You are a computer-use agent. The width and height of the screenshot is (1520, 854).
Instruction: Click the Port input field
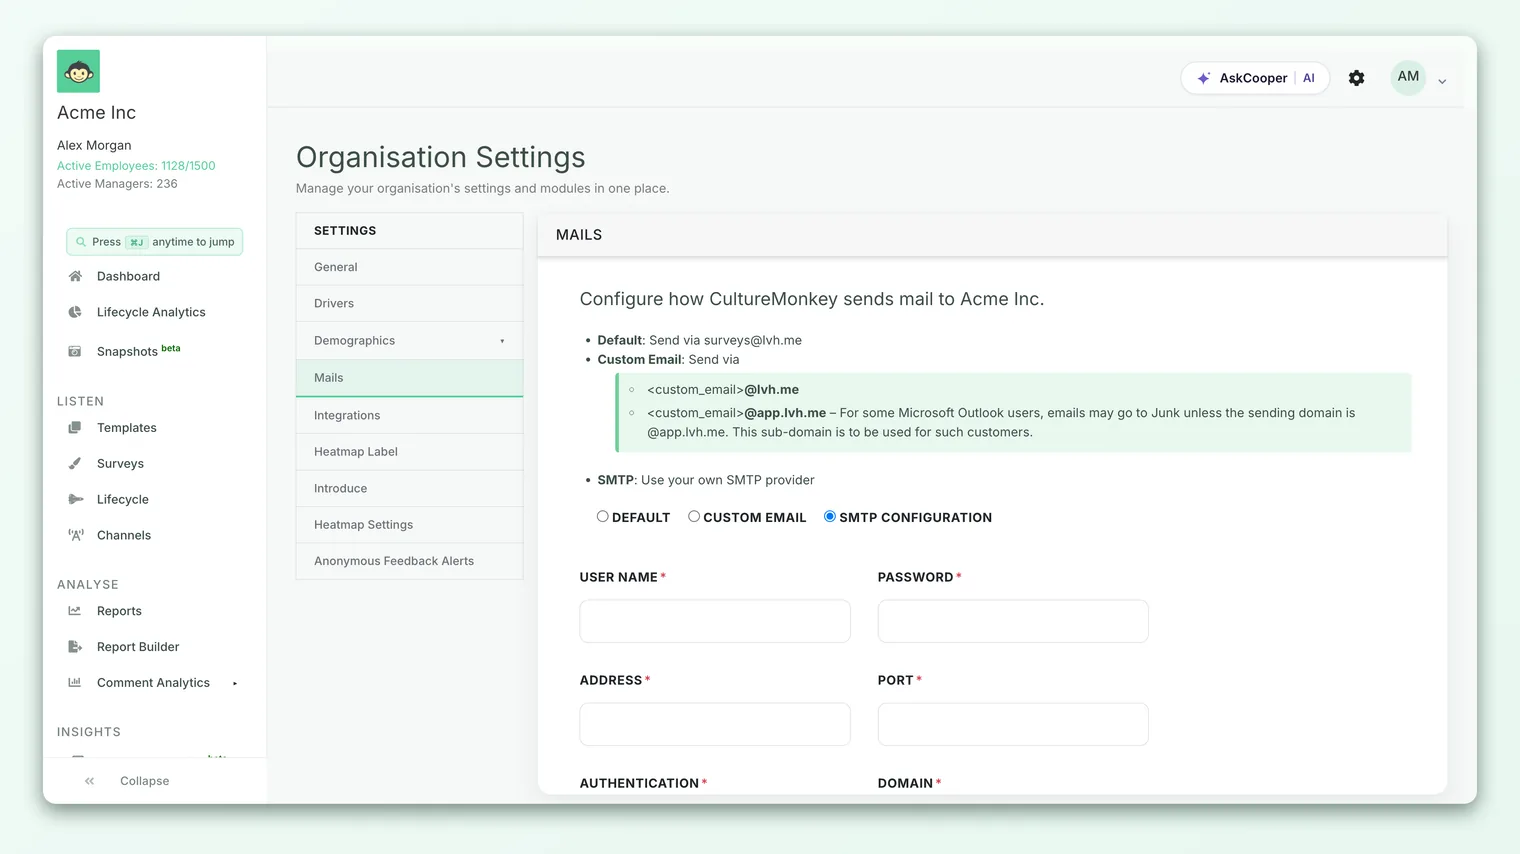[x=1013, y=724]
